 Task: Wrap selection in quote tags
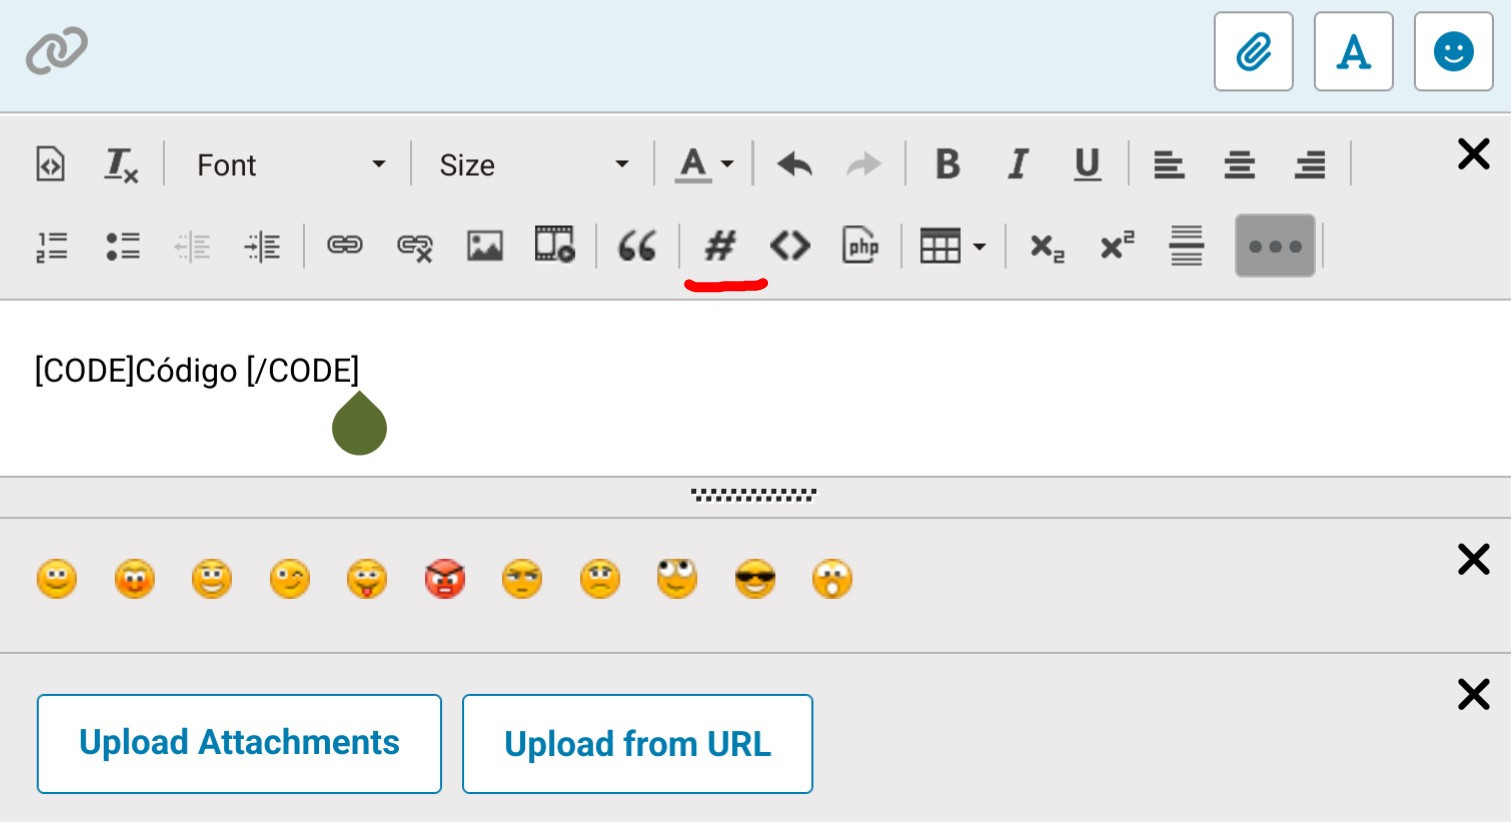pyautogui.click(x=637, y=246)
